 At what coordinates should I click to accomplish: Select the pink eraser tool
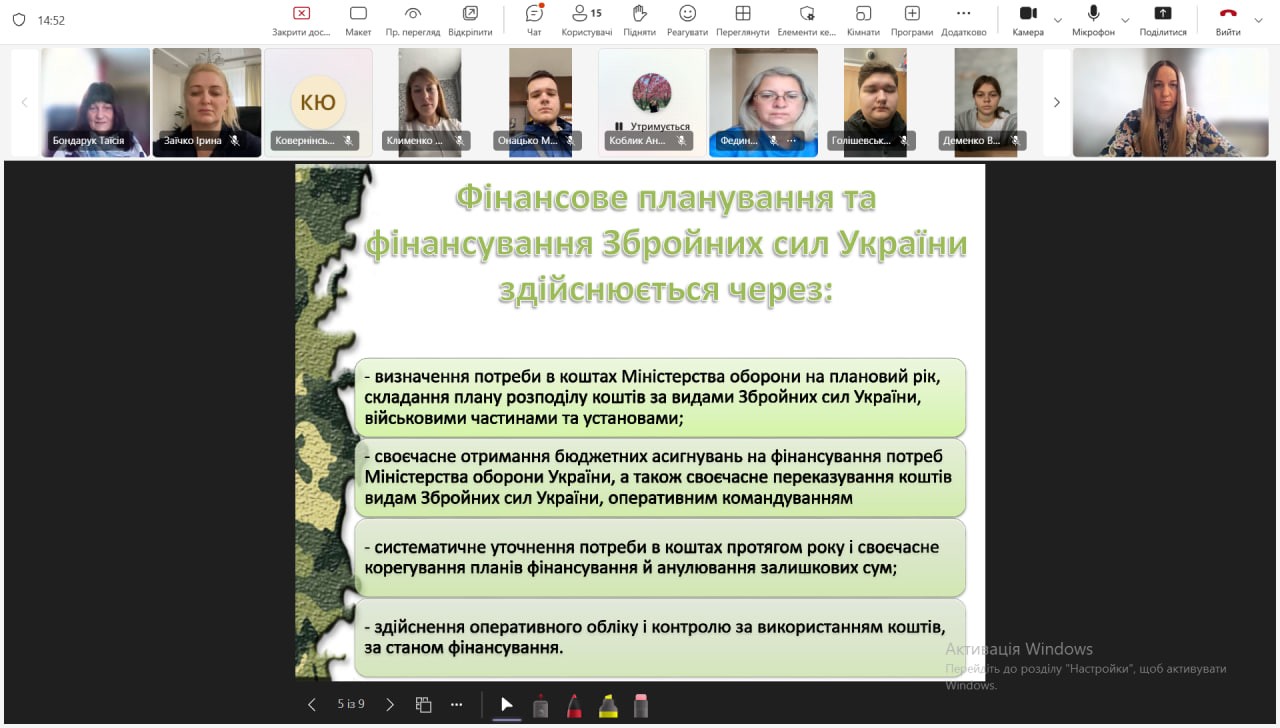click(641, 705)
